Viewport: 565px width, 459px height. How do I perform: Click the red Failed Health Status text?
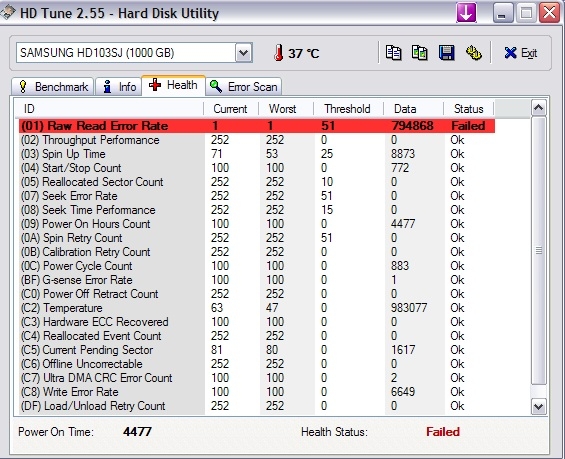[x=443, y=432]
